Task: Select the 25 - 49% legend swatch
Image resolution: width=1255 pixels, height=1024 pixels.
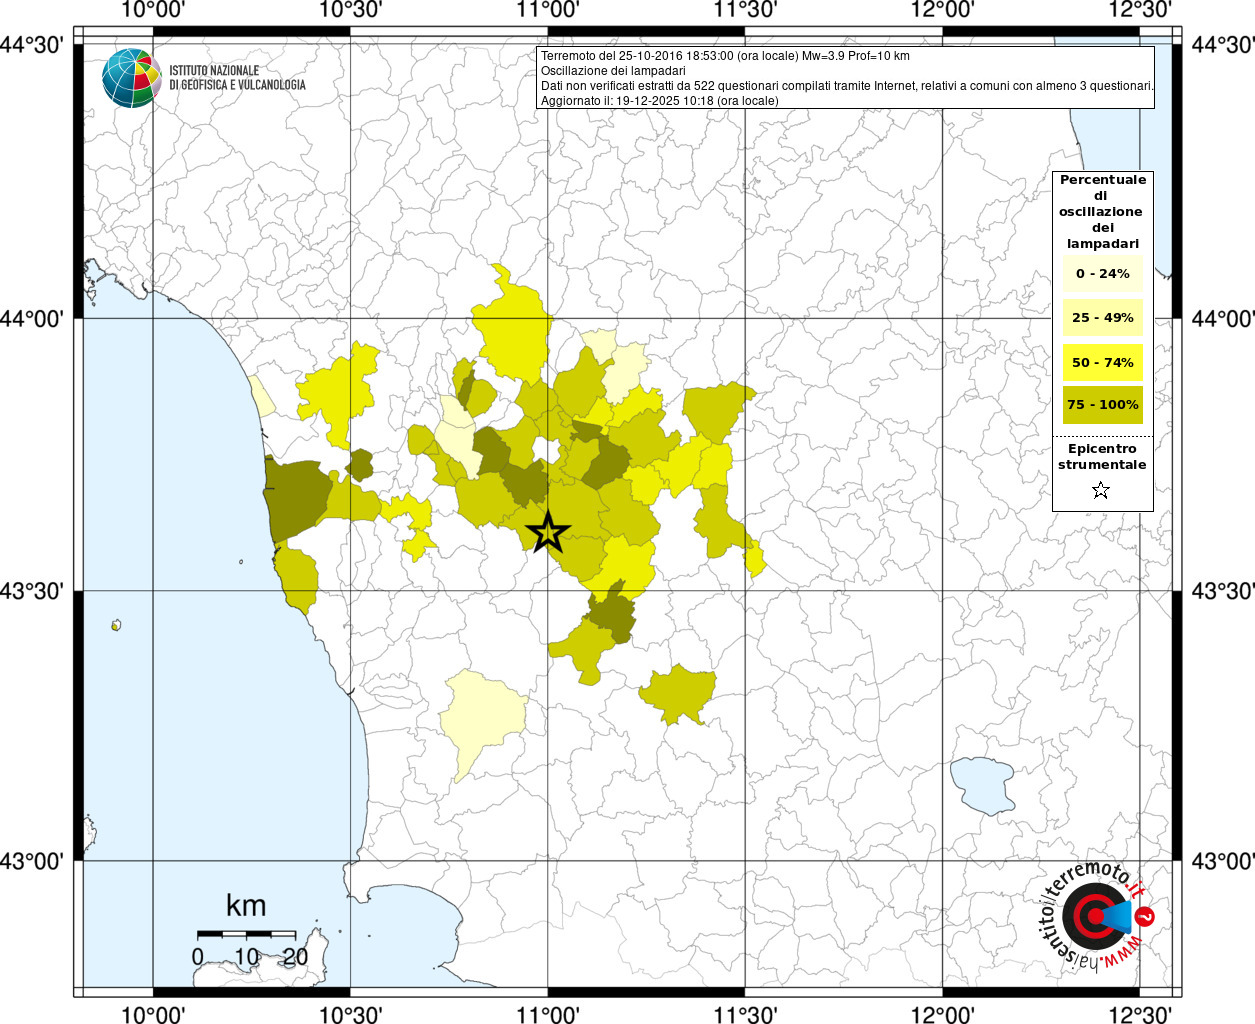Action: point(1102,318)
